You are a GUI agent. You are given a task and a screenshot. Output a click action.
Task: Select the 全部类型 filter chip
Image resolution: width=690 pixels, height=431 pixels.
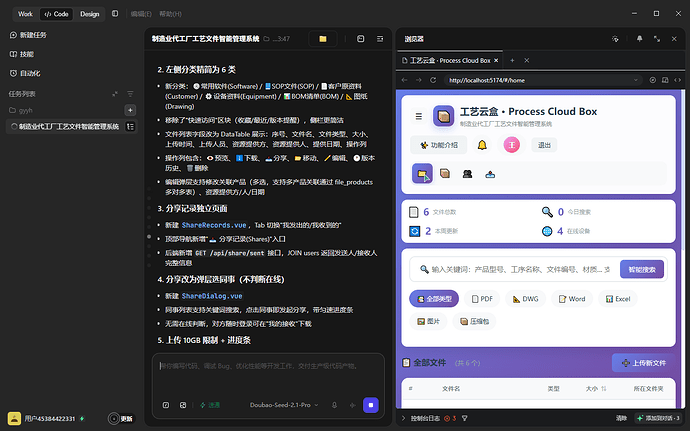[x=434, y=299]
